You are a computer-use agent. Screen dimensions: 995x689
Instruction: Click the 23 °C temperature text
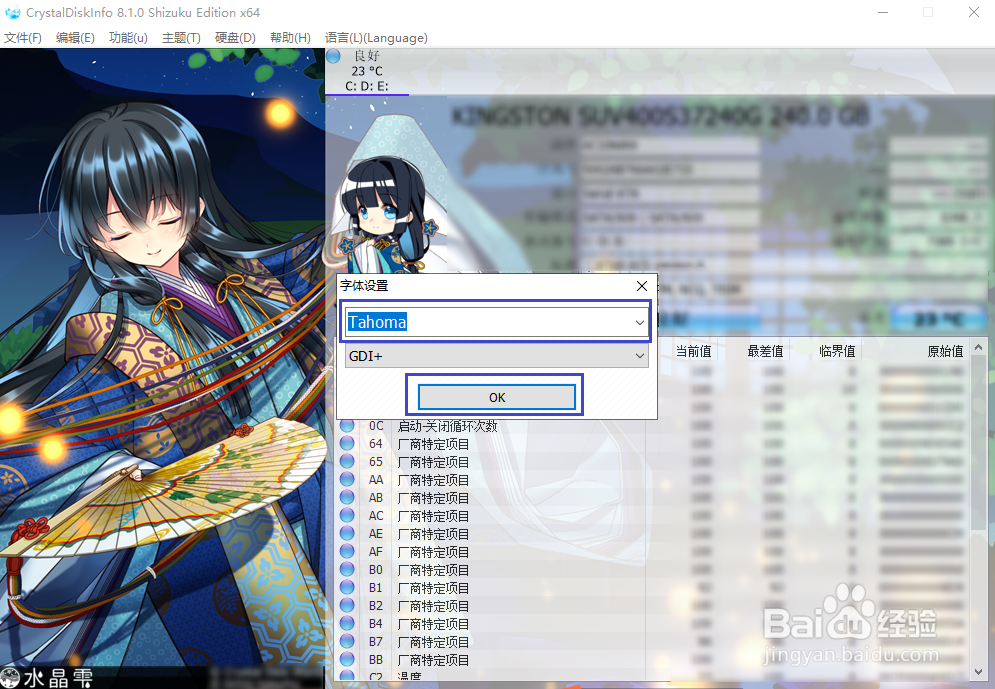[x=367, y=71]
